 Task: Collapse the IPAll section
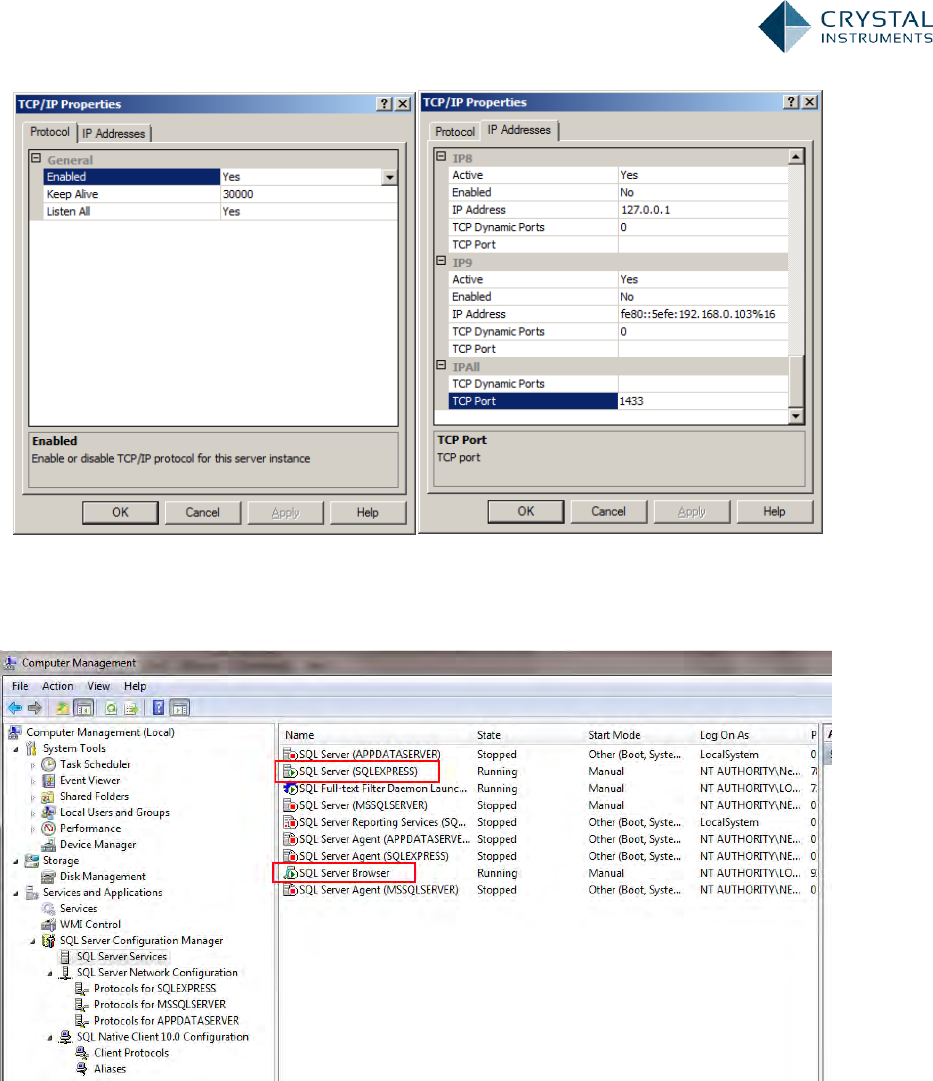coord(441,365)
